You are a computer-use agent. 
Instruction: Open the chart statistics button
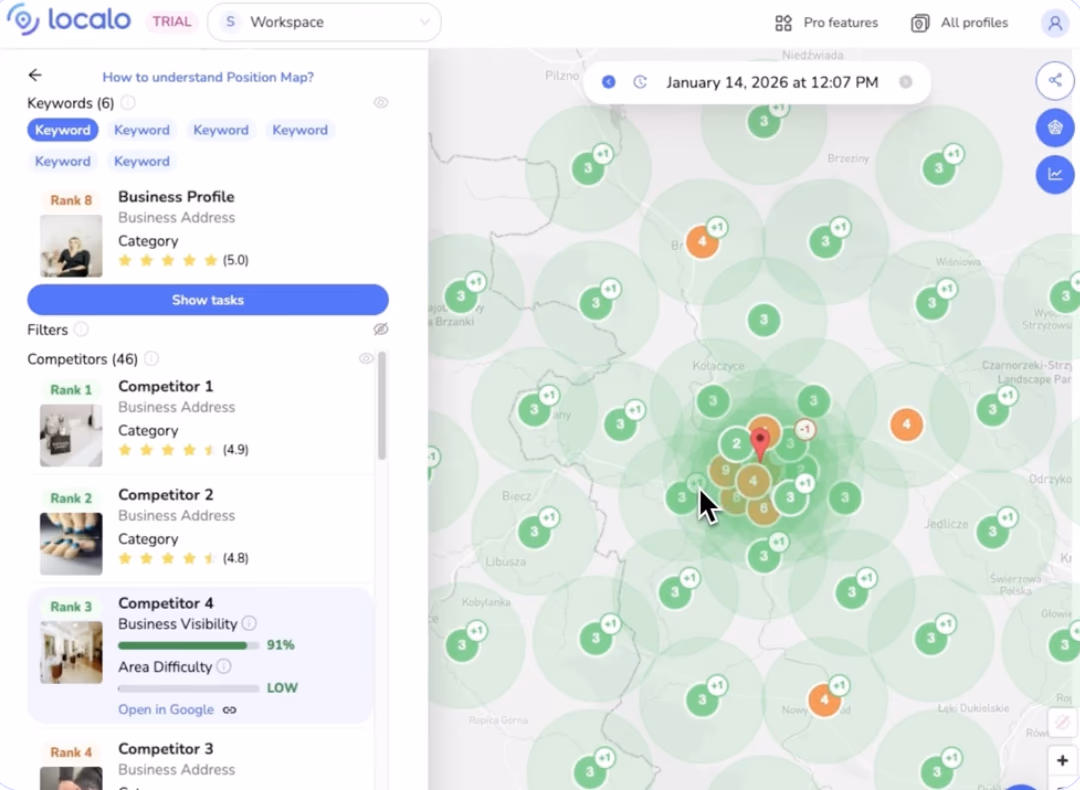pyautogui.click(x=1055, y=174)
